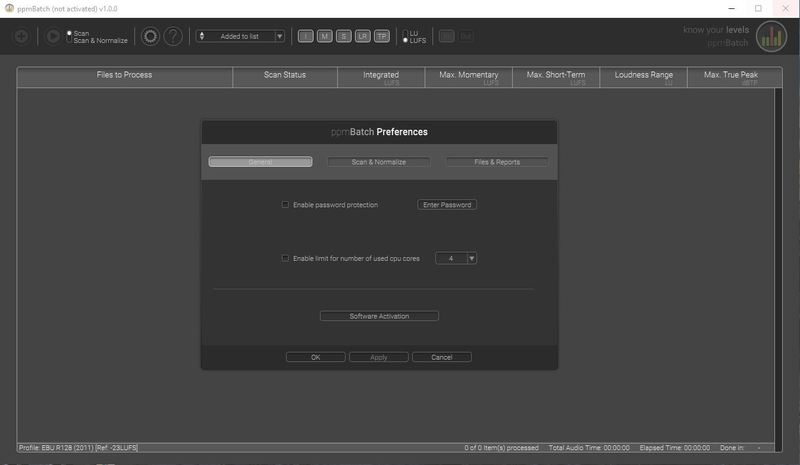Image resolution: width=800 pixels, height=465 pixels.
Task: Open the Files & Reports tab
Action: pos(497,162)
